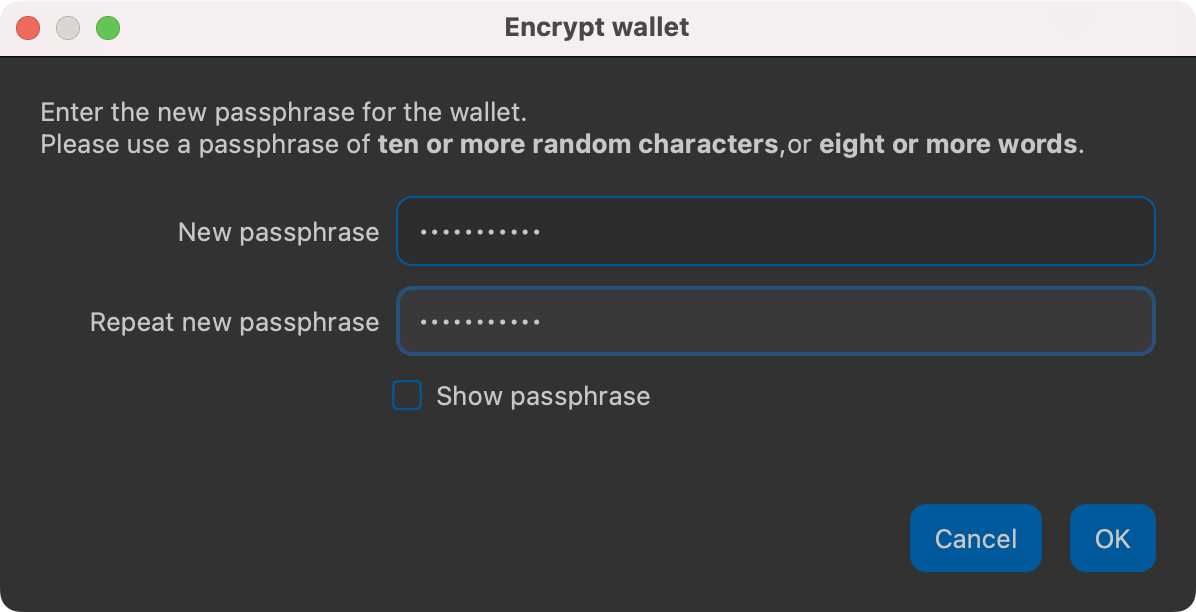Click the bold "ten or more random characters" text
Viewport: 1196px width, 612px height.
point(578,144)
